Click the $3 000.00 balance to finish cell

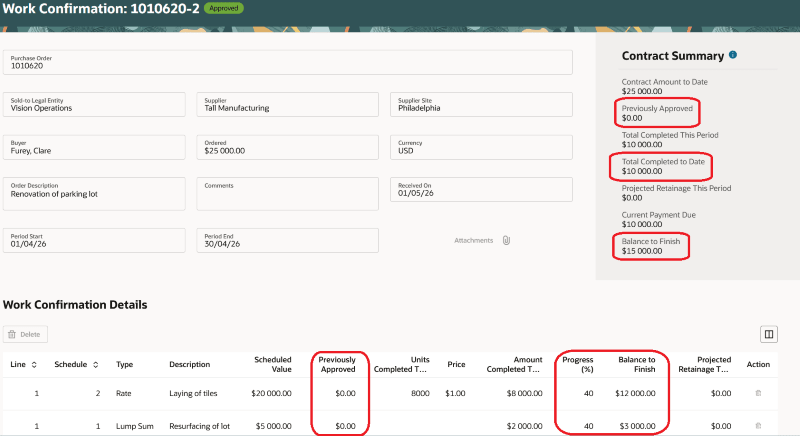click(x=637, y=426)
